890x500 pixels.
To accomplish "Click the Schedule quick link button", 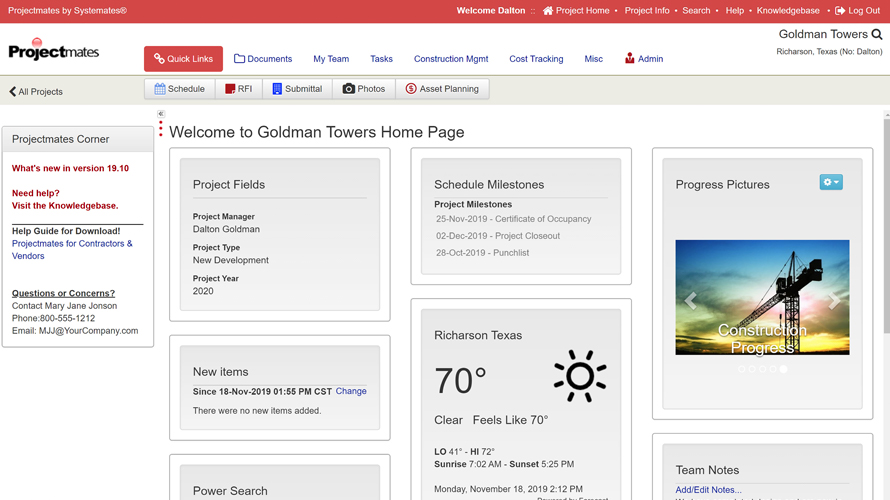I will pyautogui.click(x=180, y=89).
